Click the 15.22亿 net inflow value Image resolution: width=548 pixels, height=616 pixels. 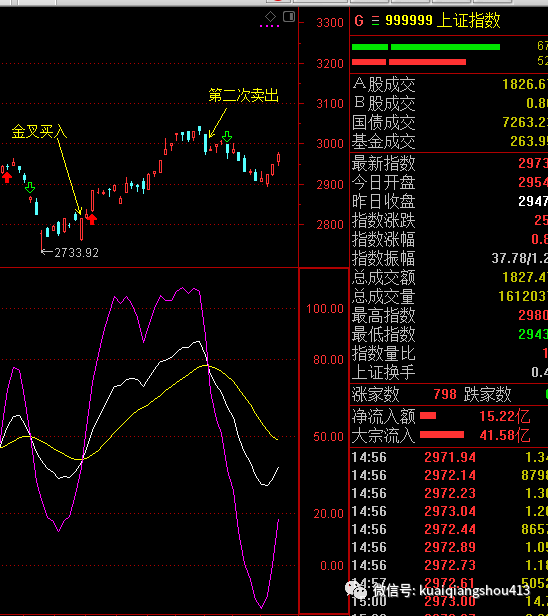click(x=505, y=416)
